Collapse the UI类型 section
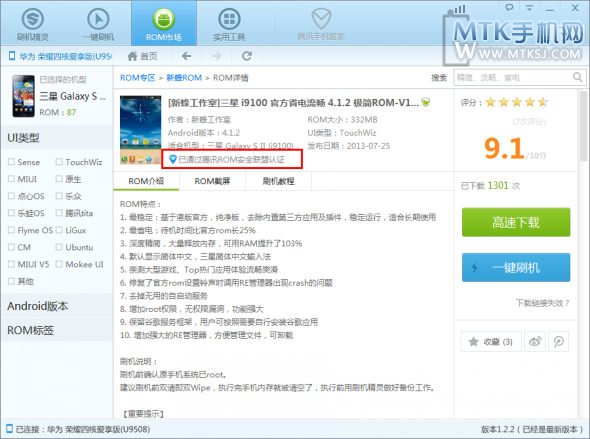 click(x=56, y=138)
